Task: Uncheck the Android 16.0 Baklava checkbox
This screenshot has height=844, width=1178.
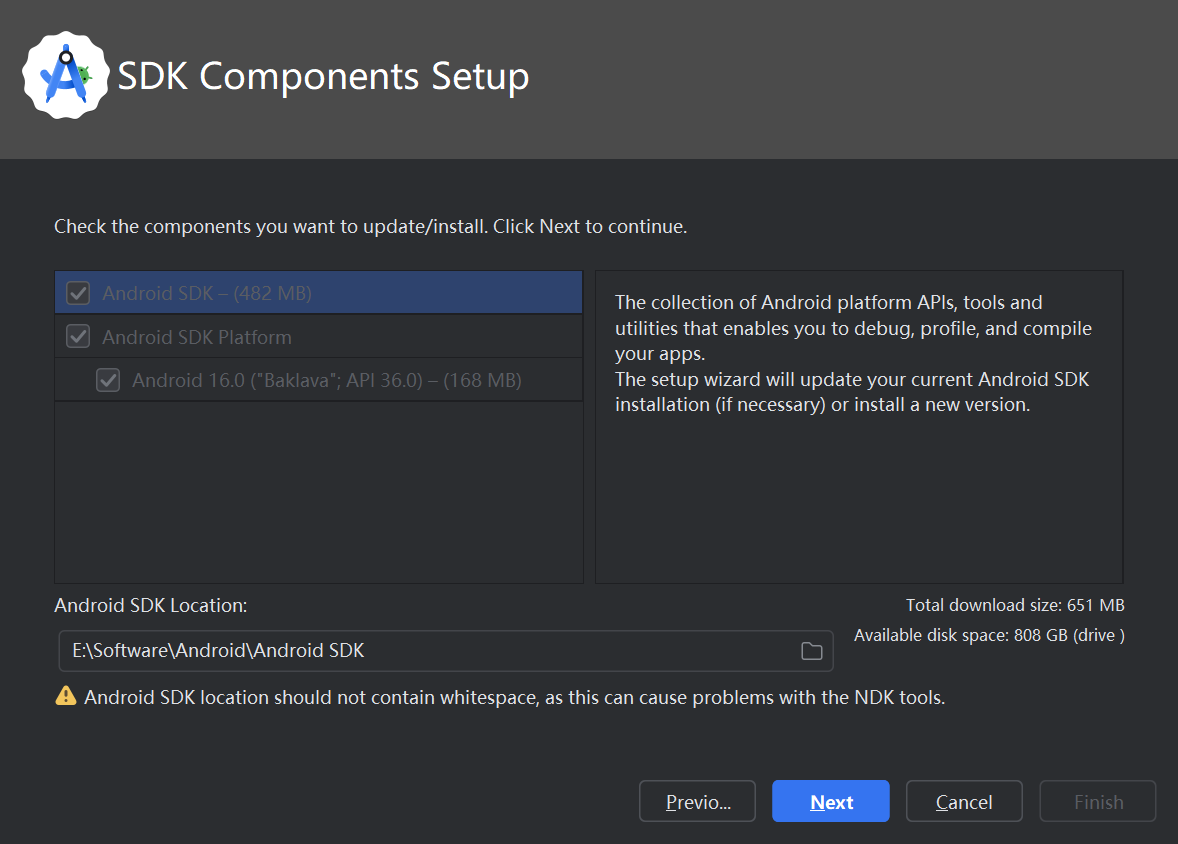Action: coord(108,380)
